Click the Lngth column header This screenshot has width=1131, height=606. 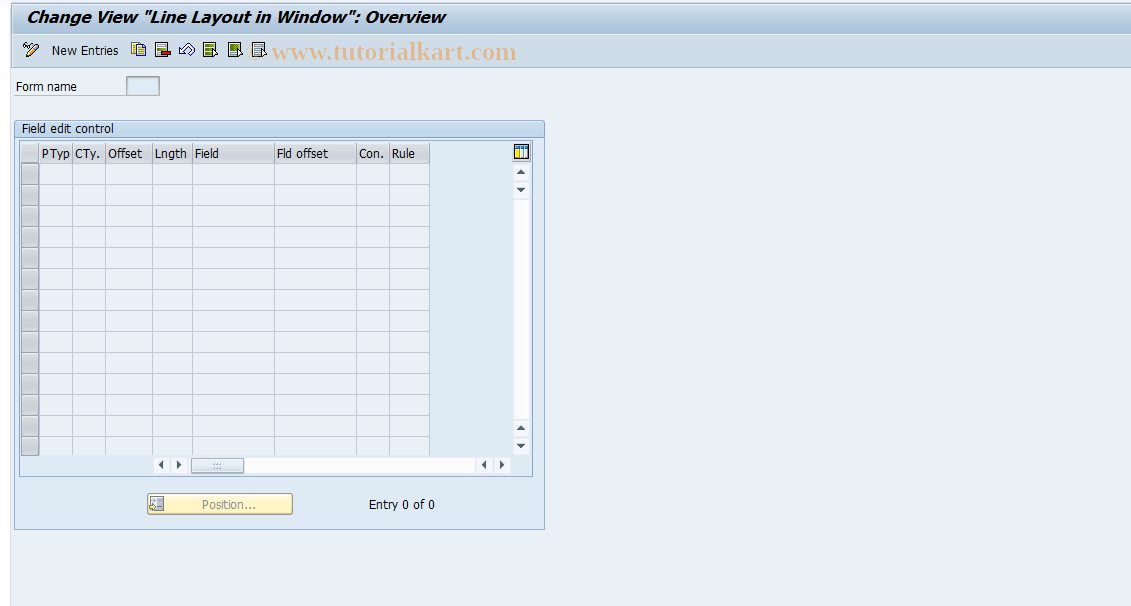pos(172,154)
